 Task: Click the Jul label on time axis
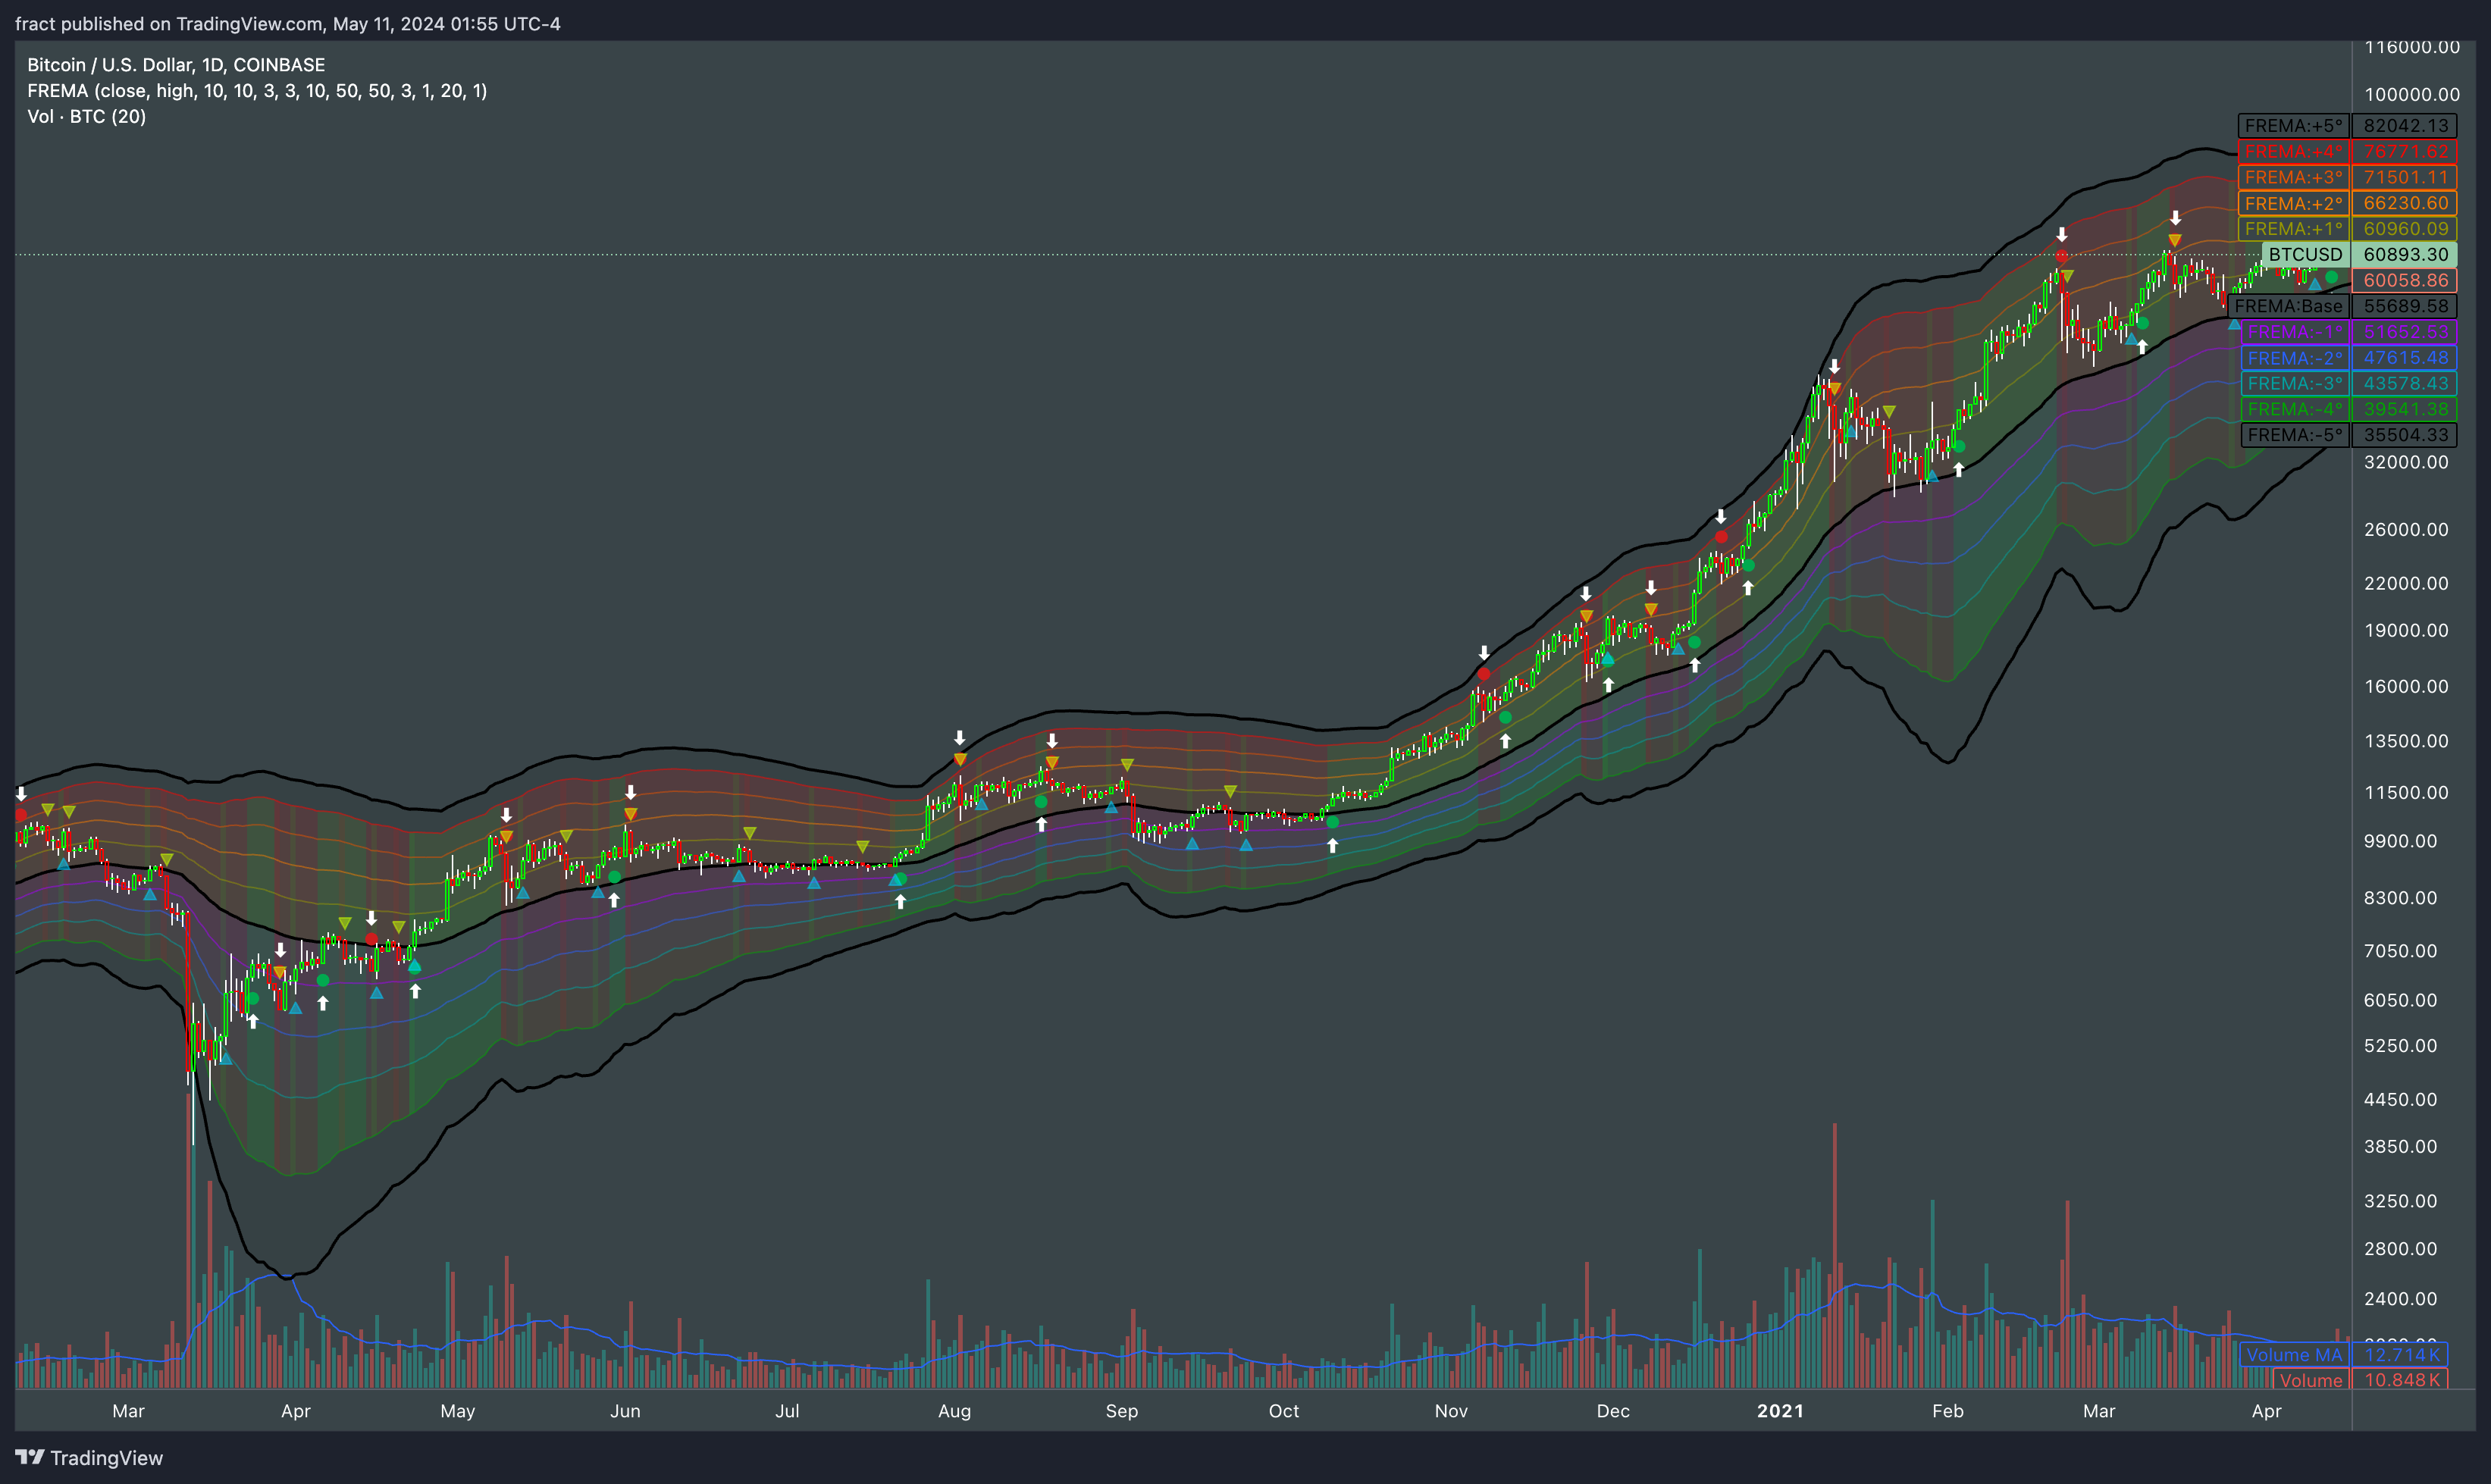(787, 1411)
